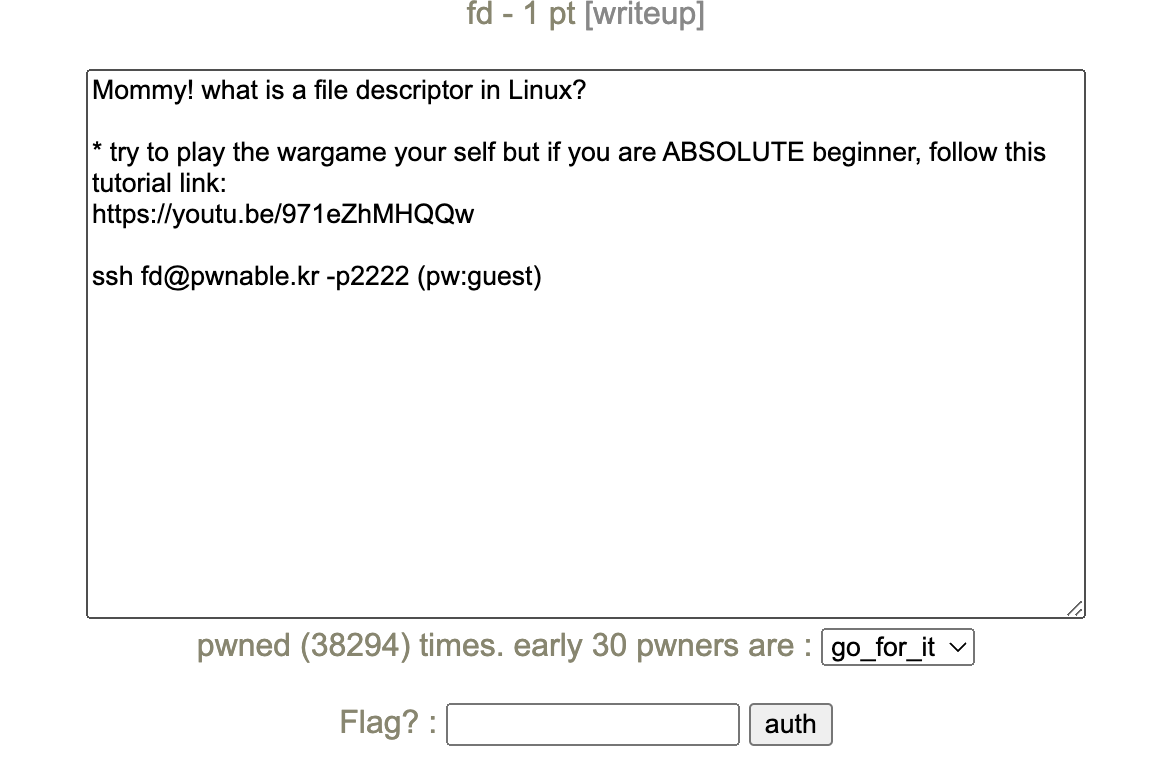The image size is (1164, 766).
Task: Click the 'fd - 1 pt' challenge title
Action: coord(521,16)
